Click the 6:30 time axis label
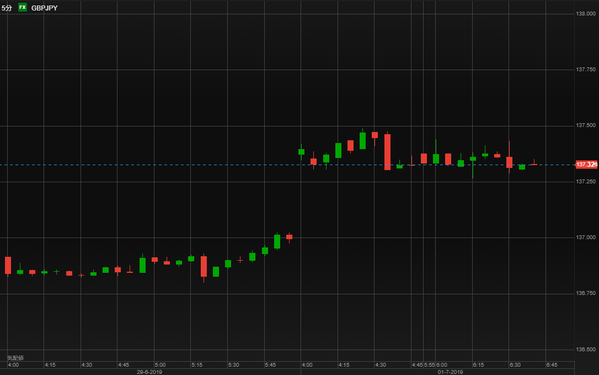Screen dimensions: 599x375 pyautogui.click(x=515, y=365)
